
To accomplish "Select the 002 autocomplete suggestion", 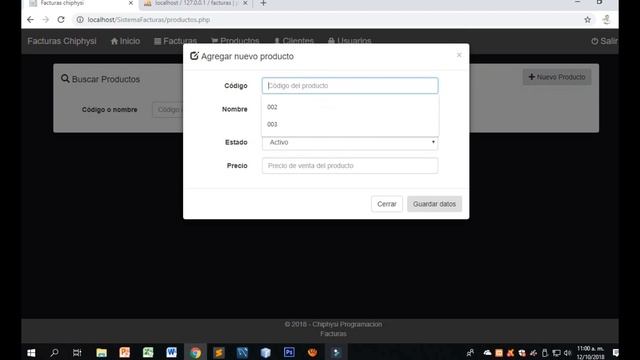I will click(350, 107).
